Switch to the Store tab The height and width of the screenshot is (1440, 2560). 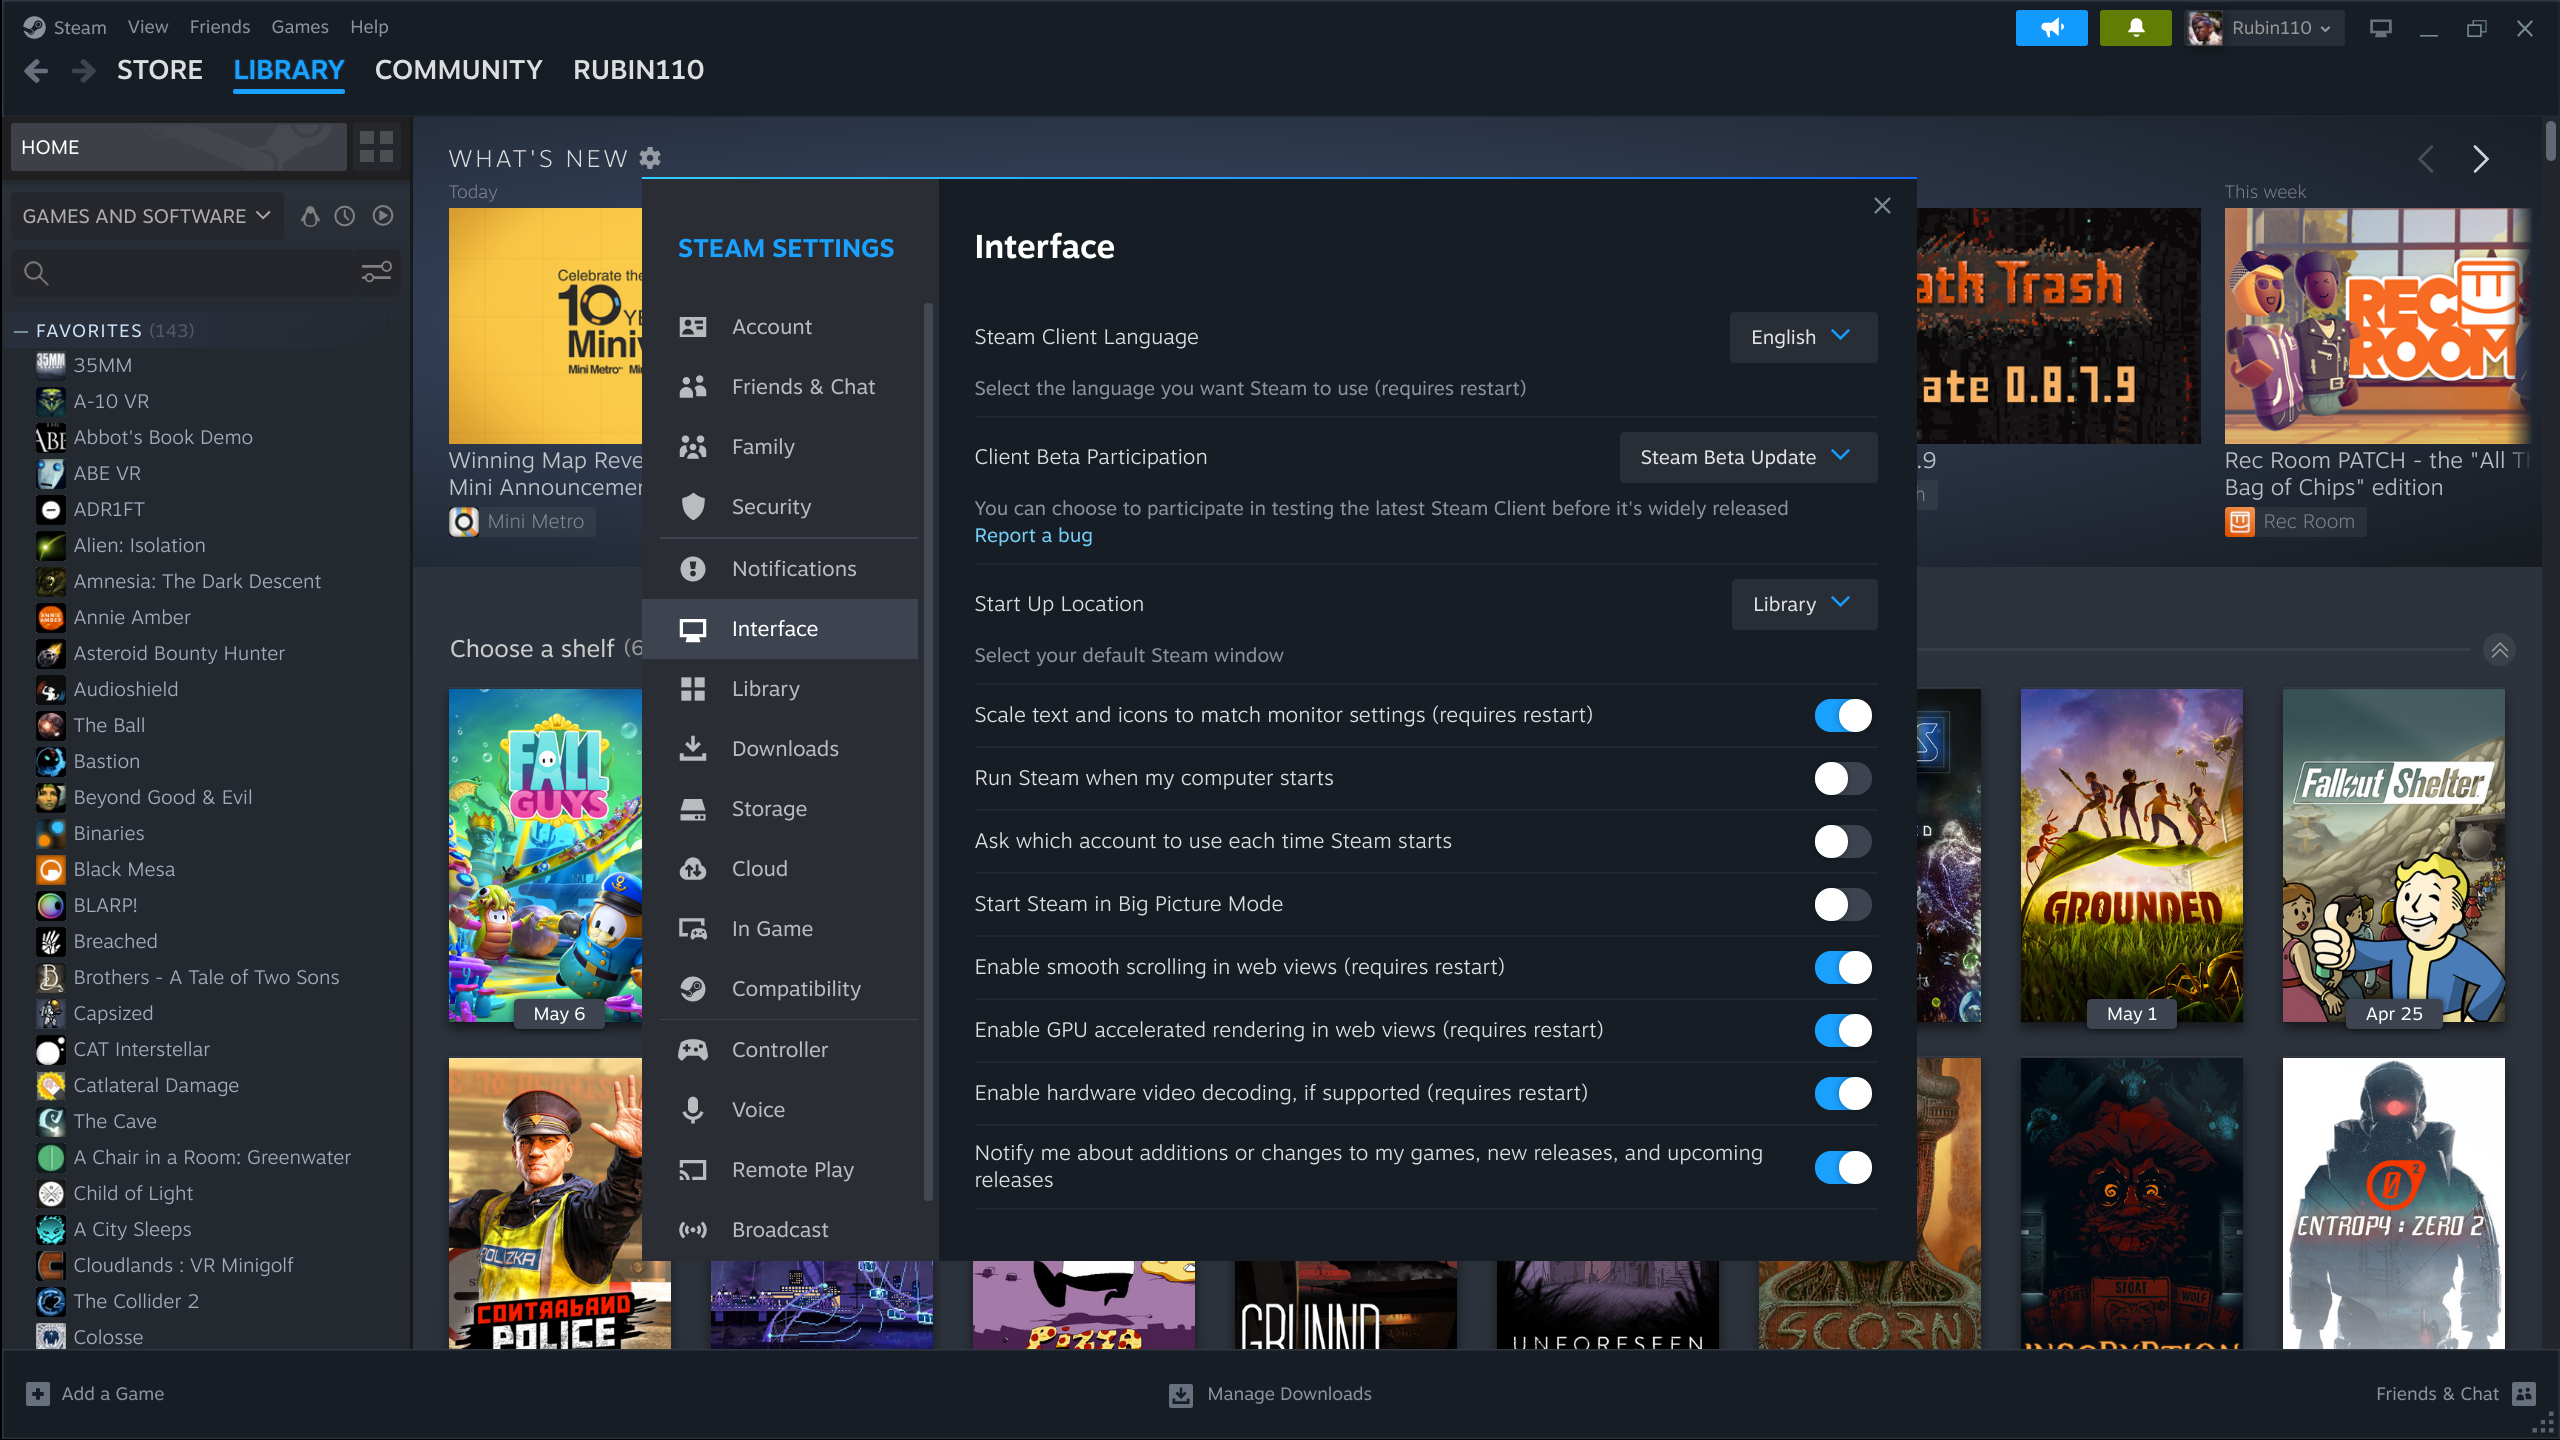pos(160,70)
